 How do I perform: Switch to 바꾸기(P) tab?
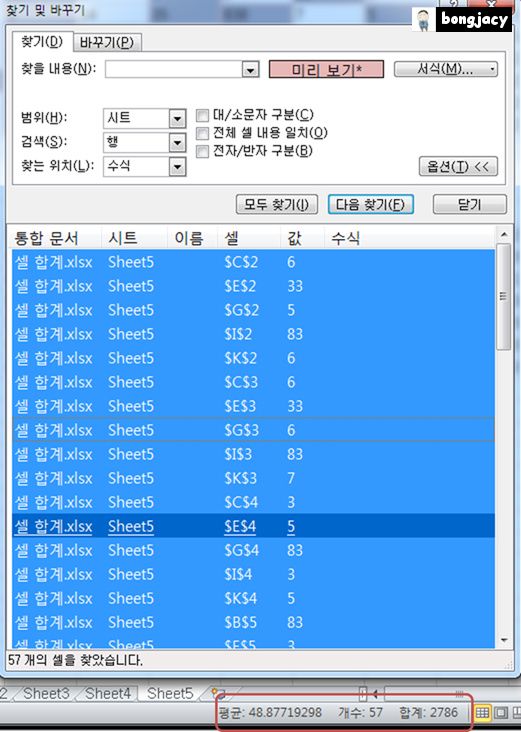[107, 43]
